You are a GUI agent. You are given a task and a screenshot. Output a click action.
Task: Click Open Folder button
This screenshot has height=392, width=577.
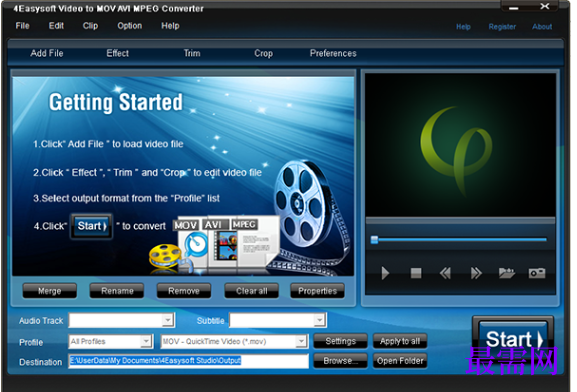pos(400,361)
